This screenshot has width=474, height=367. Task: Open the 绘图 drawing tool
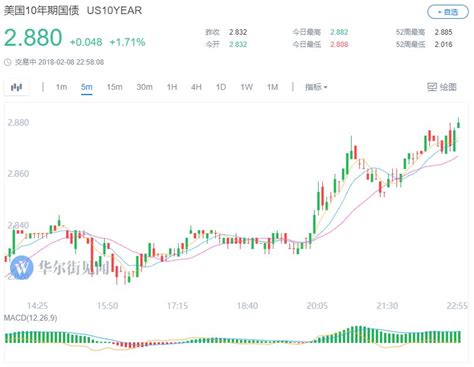(442, 87)
